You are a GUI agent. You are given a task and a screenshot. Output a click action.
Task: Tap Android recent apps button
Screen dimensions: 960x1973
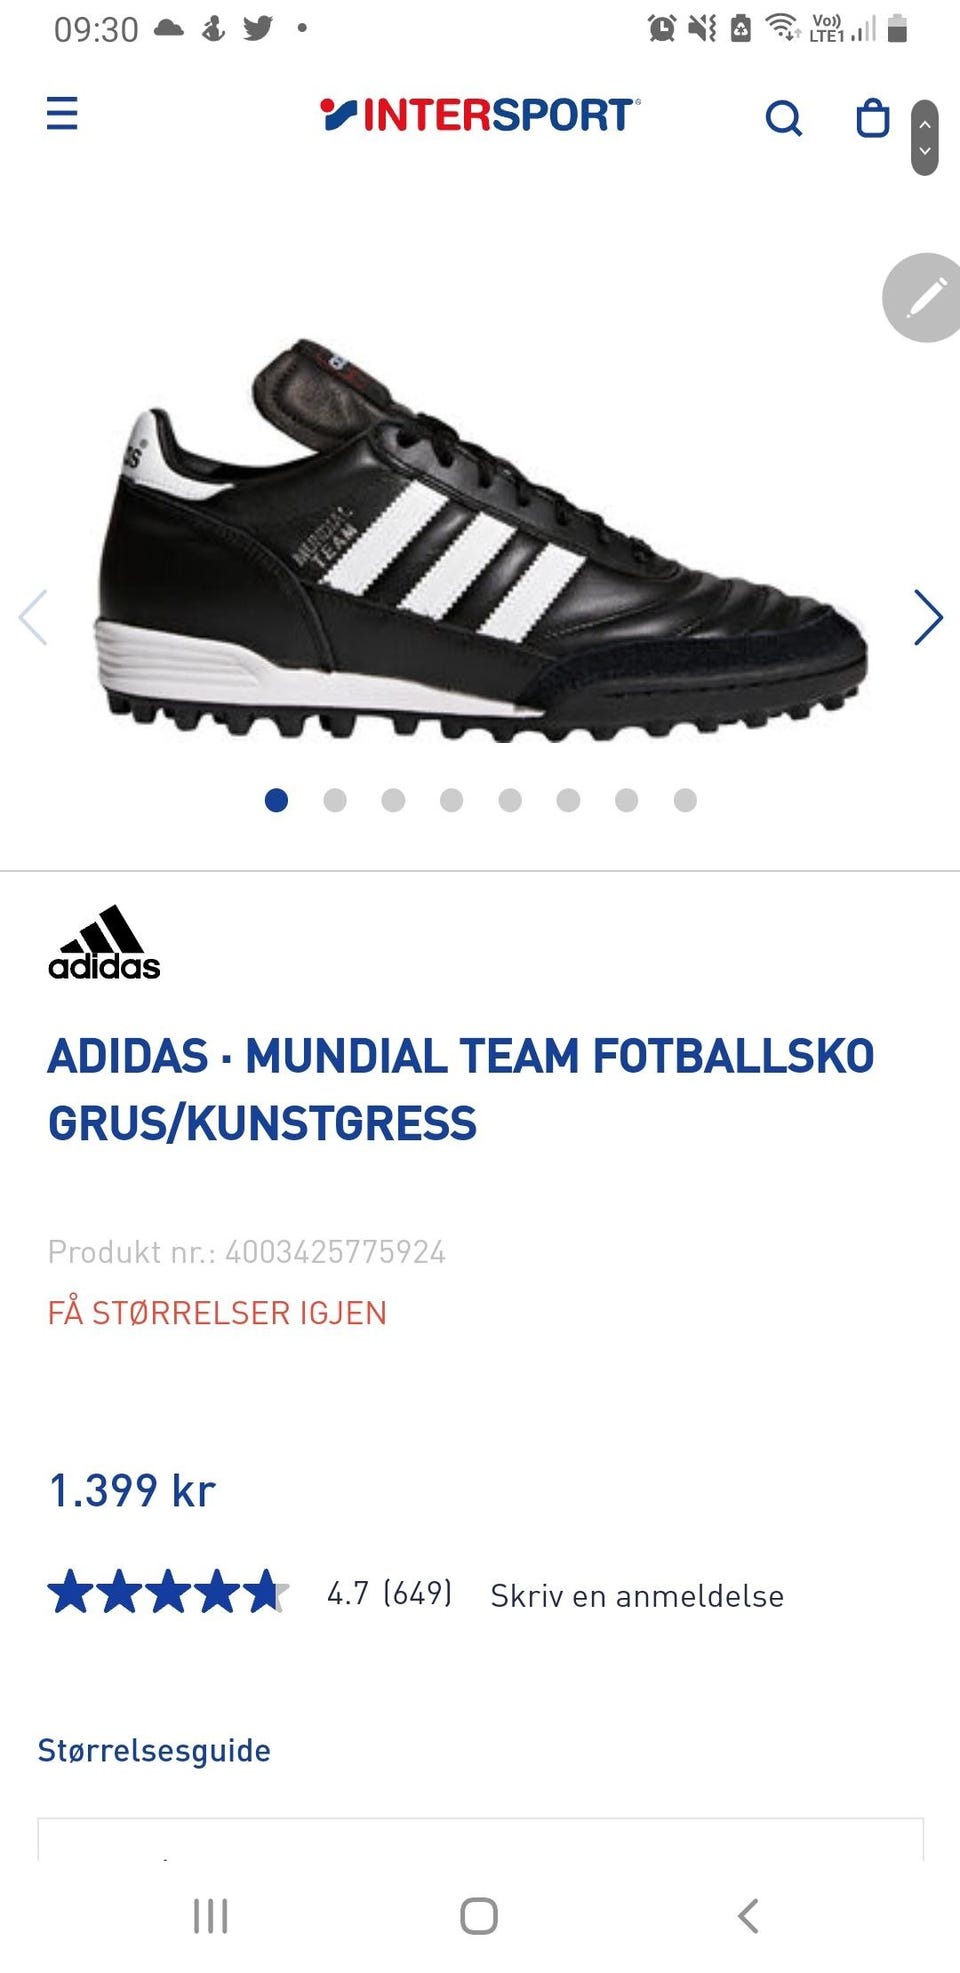[211, 1916]
